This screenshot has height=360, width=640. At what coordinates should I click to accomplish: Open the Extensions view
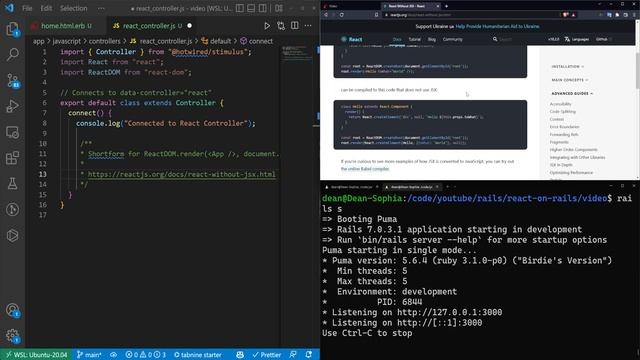click(12, 158)
